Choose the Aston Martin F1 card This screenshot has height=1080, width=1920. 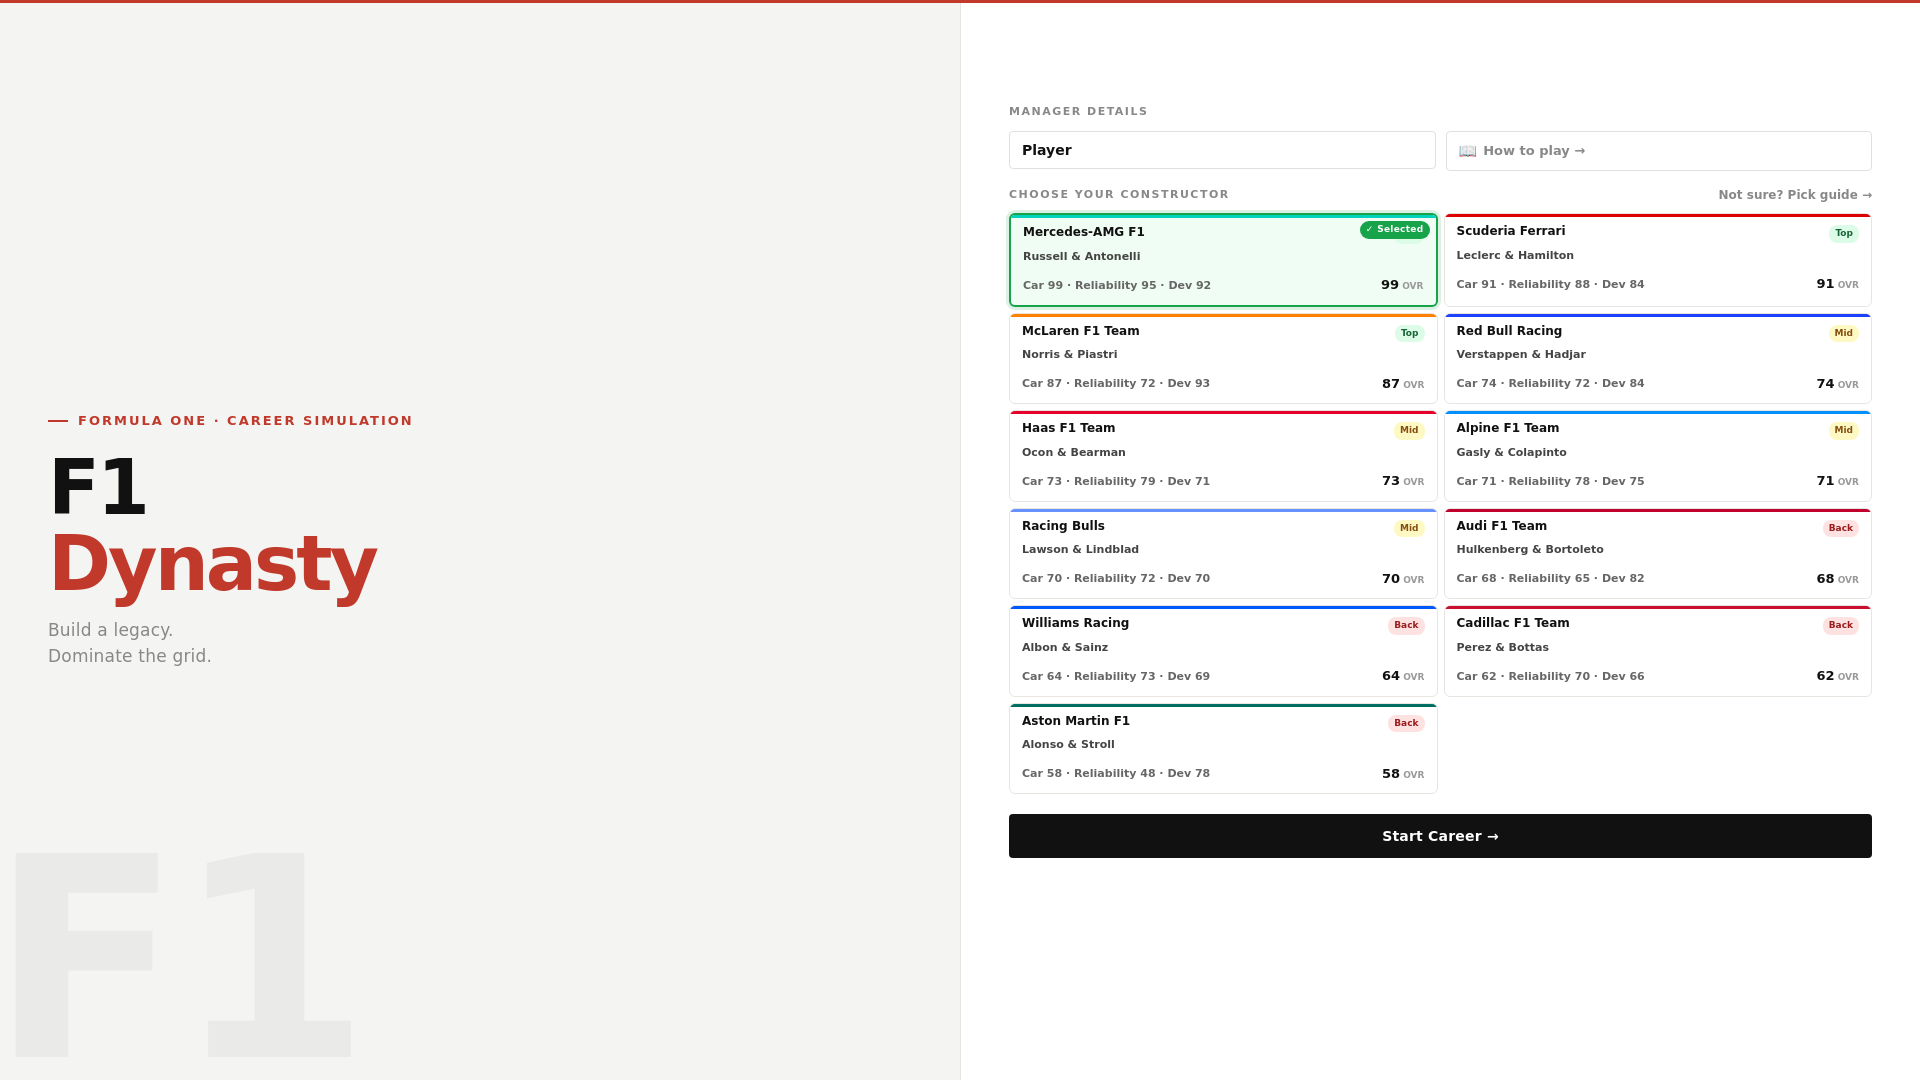(x=1223, y=749)
